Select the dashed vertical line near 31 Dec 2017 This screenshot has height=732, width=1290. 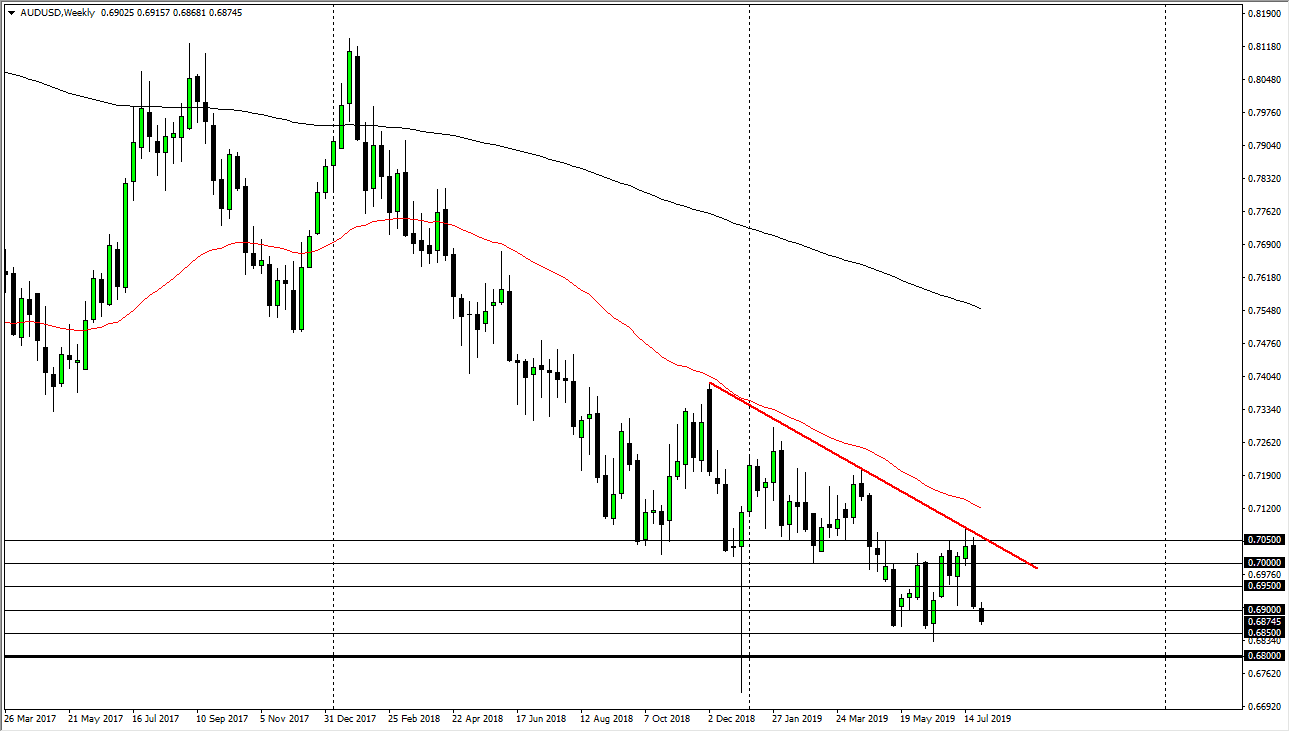333,400
